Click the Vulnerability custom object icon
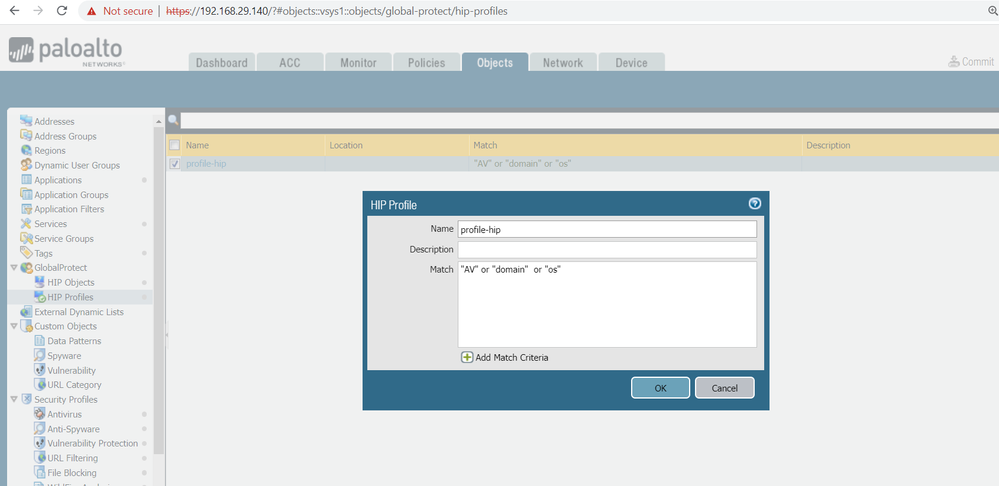 coord(40,370)
